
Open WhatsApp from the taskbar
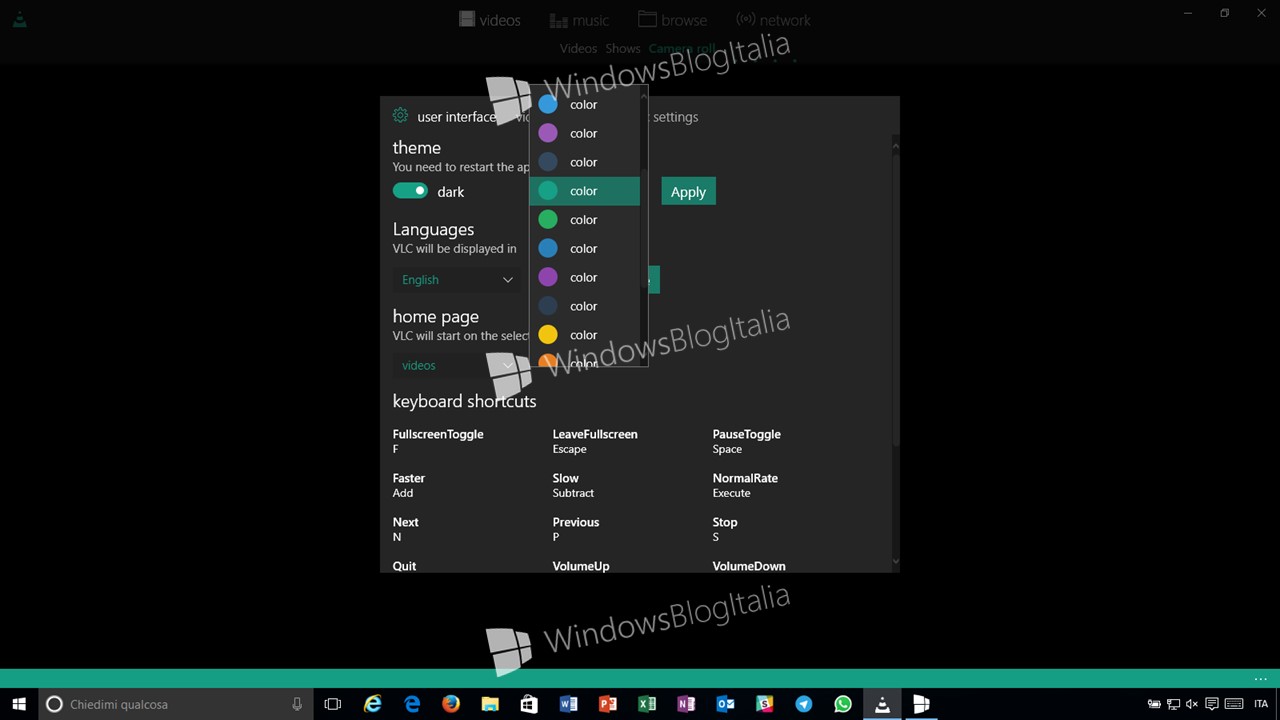[x=843, y=704]
